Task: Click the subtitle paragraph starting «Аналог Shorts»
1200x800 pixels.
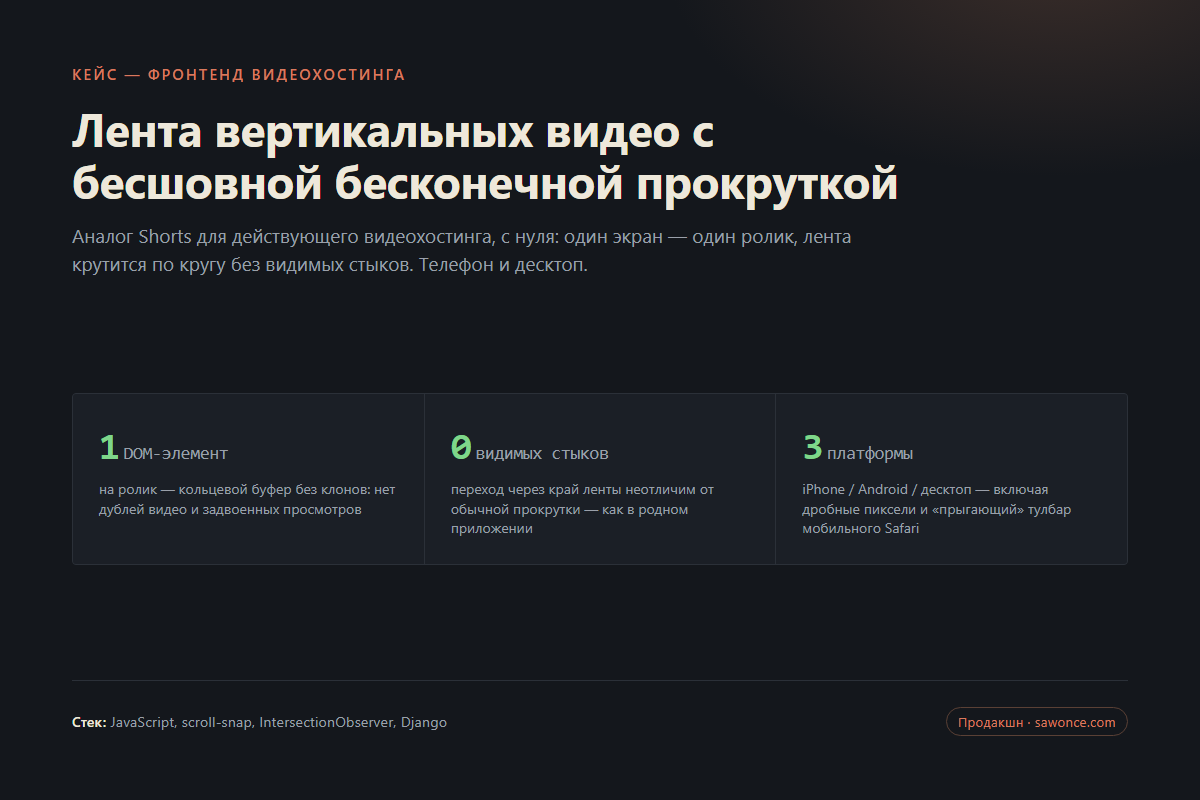Action: (x=462, y=252)
